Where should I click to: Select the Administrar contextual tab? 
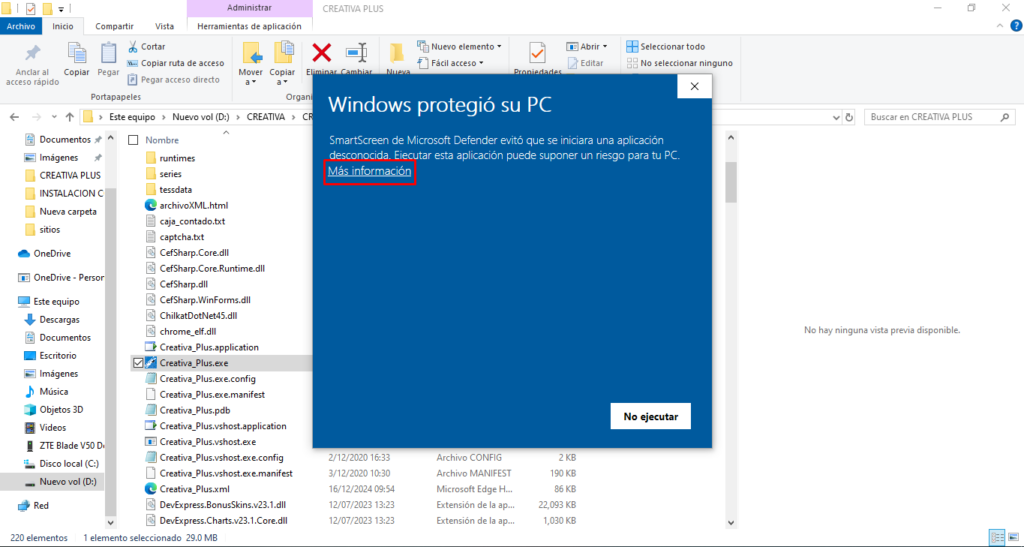(x=249, y=8)
